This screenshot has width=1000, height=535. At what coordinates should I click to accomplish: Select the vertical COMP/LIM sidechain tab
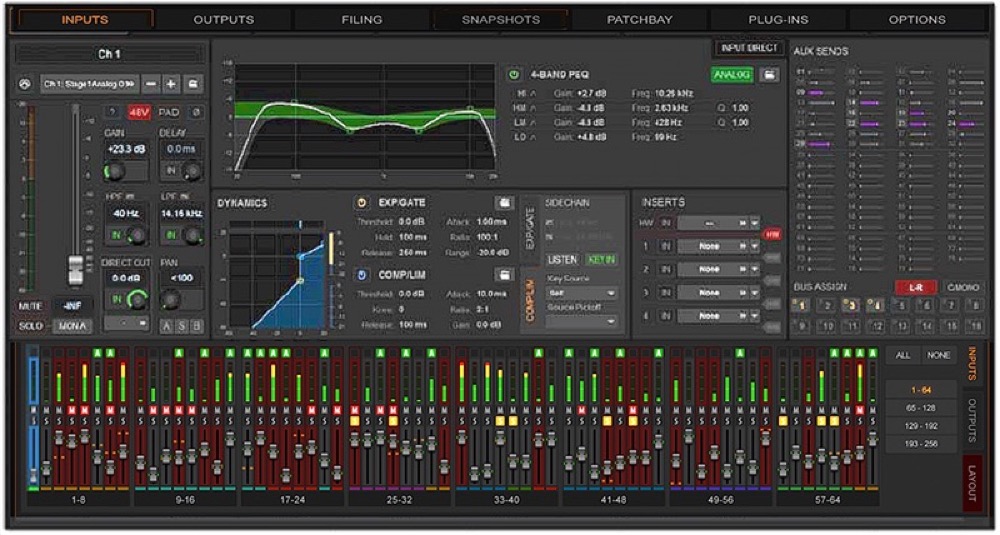coord(531,303)
